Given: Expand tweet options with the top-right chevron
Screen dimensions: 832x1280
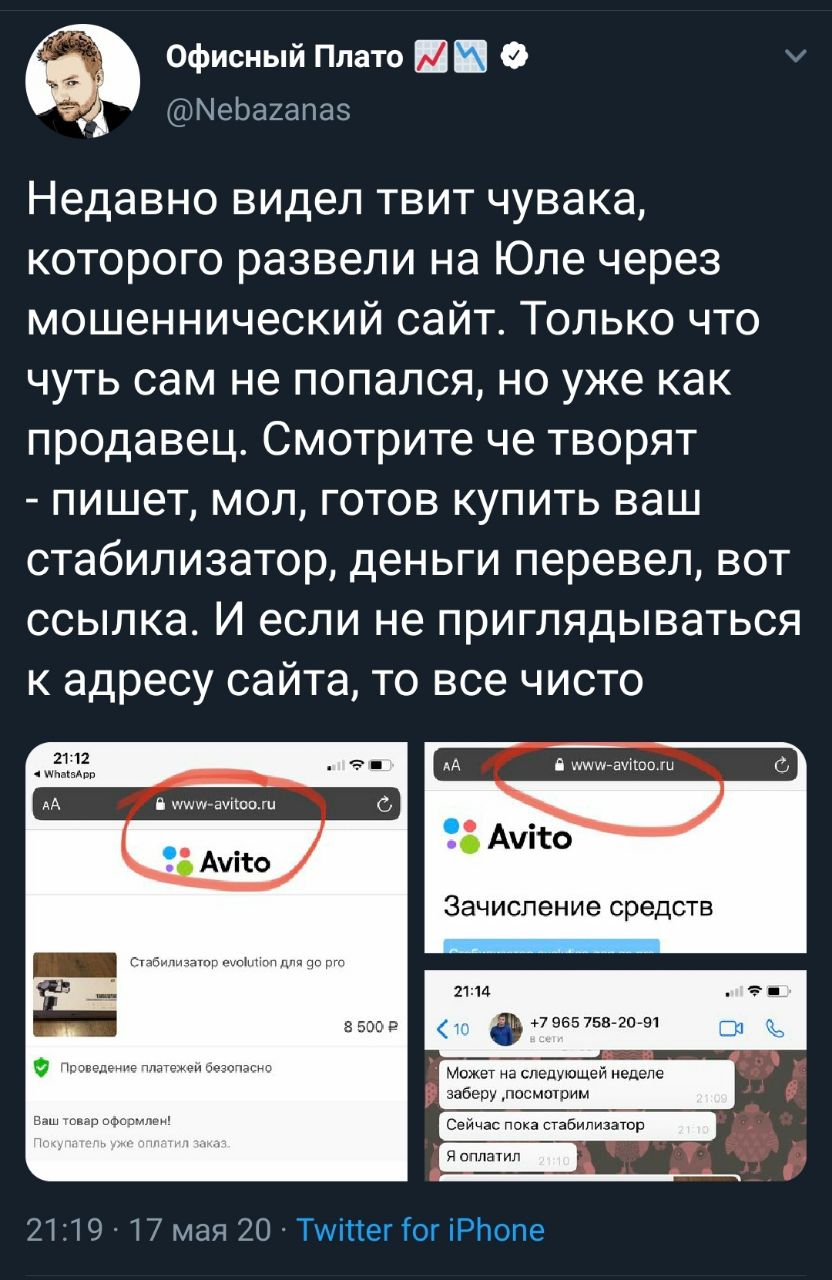Looking at the screenshot, I should [x=796, y=57].
